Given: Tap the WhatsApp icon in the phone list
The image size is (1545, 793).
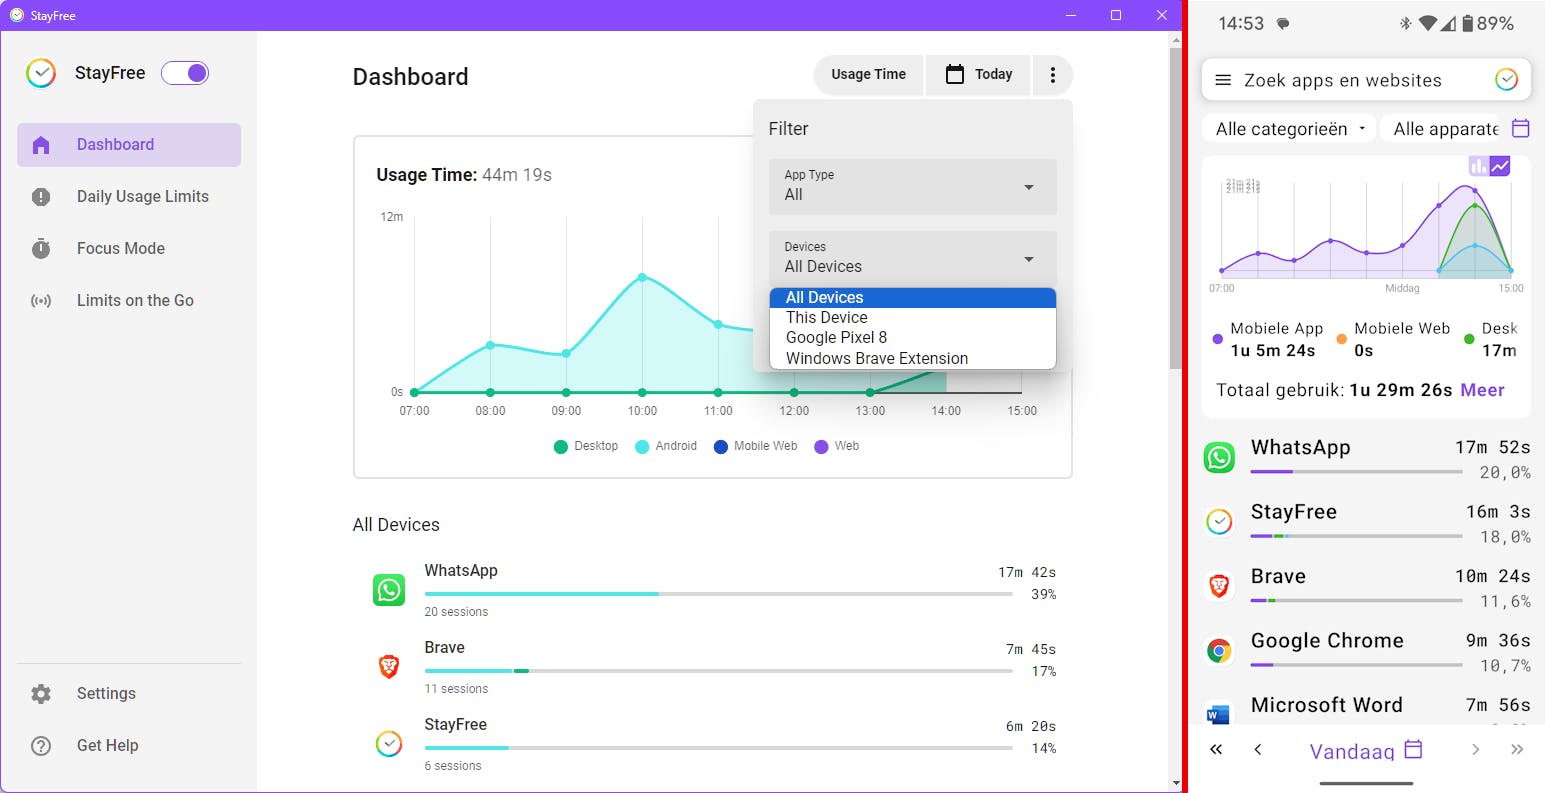Looking at the screenshot, I should (x=1219, y=458).
